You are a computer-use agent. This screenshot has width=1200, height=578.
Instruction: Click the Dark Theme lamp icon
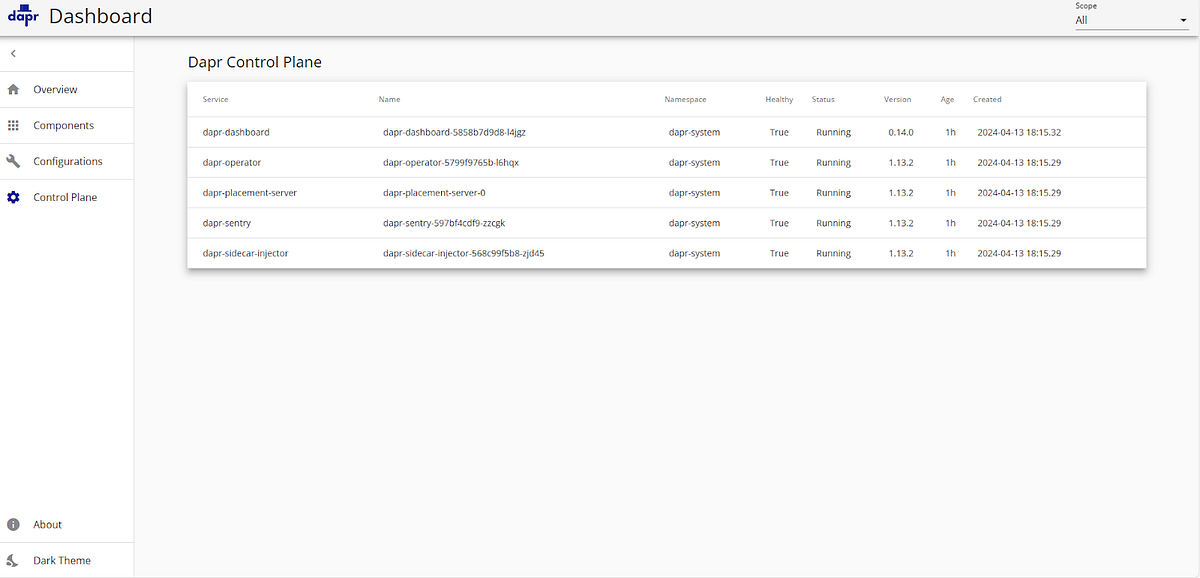tap(11, 560)
